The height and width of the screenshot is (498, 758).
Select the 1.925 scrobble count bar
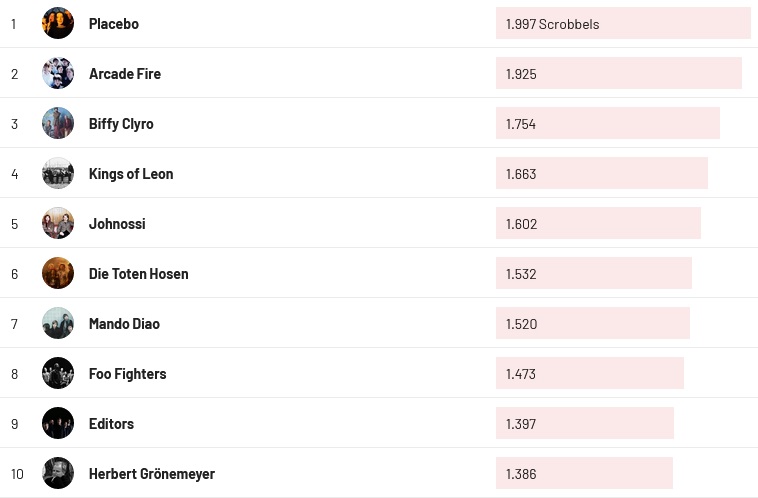618,73
